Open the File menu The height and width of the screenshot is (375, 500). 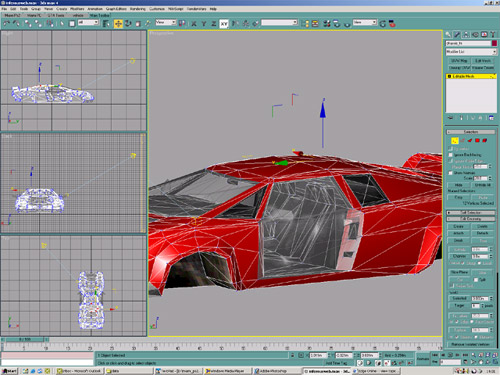(4, 9)
